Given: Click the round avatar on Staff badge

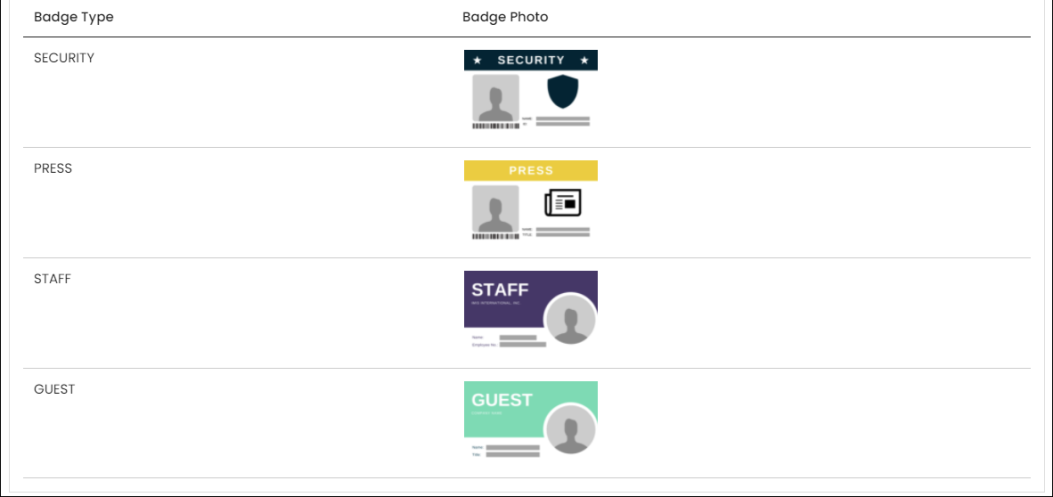Looking at the screenshot, I should (570, 320).
